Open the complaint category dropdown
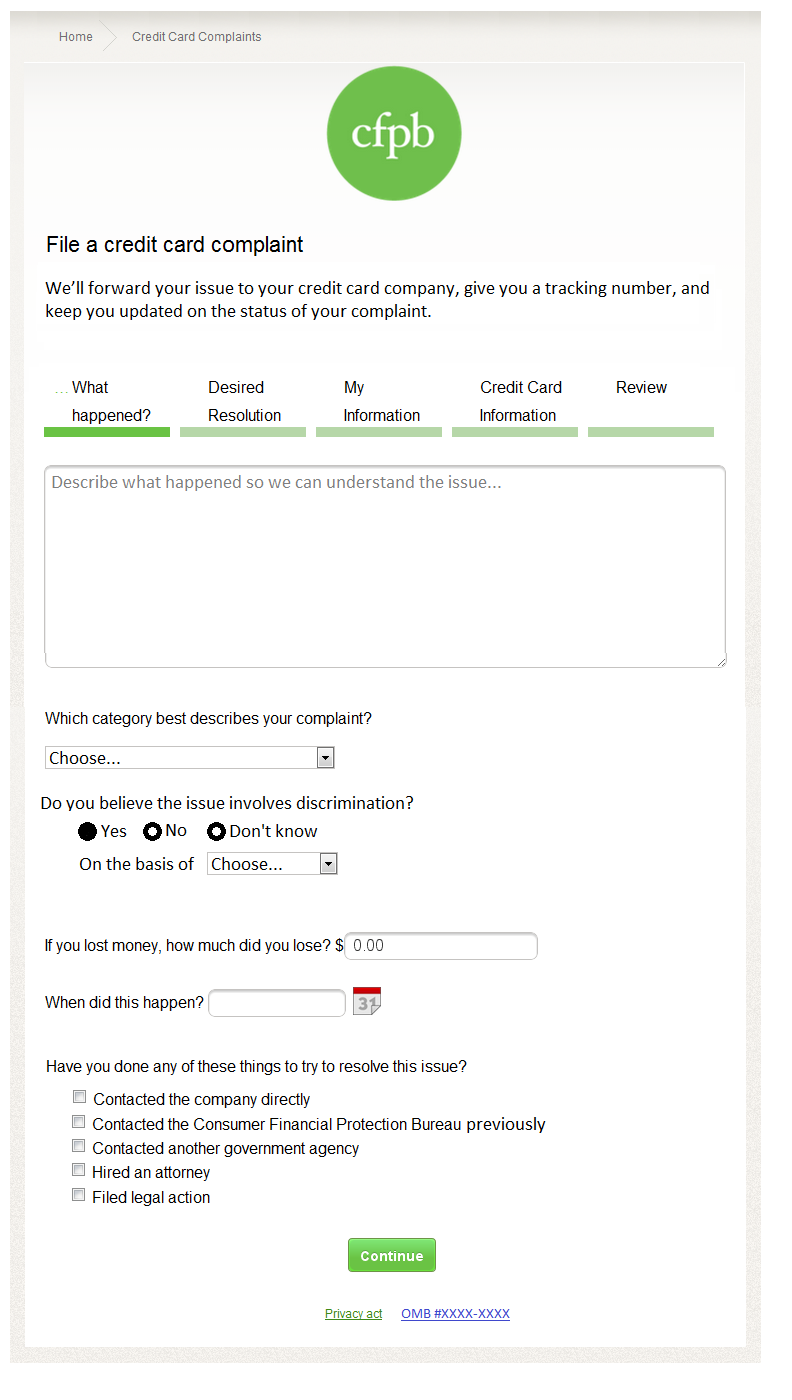This screenshot has height=1400, width=792. point(189,758)
